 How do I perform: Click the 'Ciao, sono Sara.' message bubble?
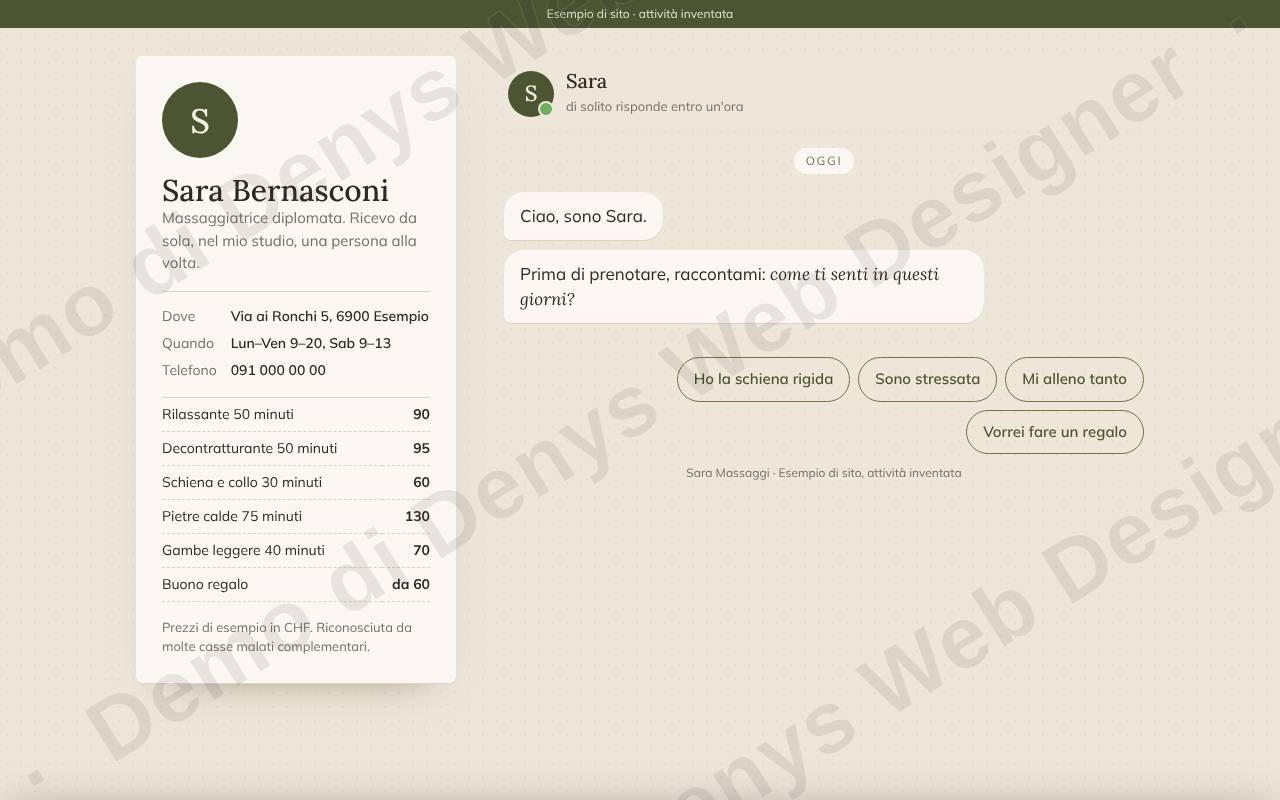coord(583,216)
